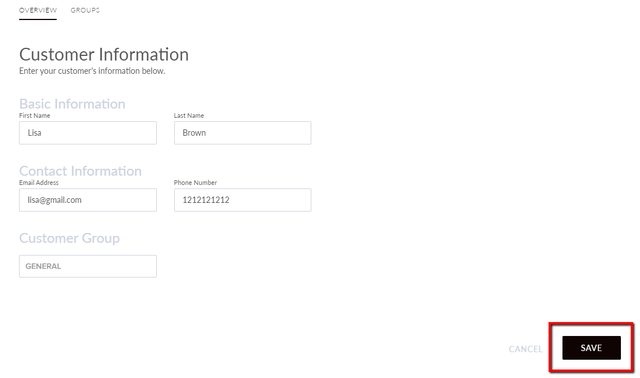
Task: Click the Email Address label
Action: tap(39, 182)
